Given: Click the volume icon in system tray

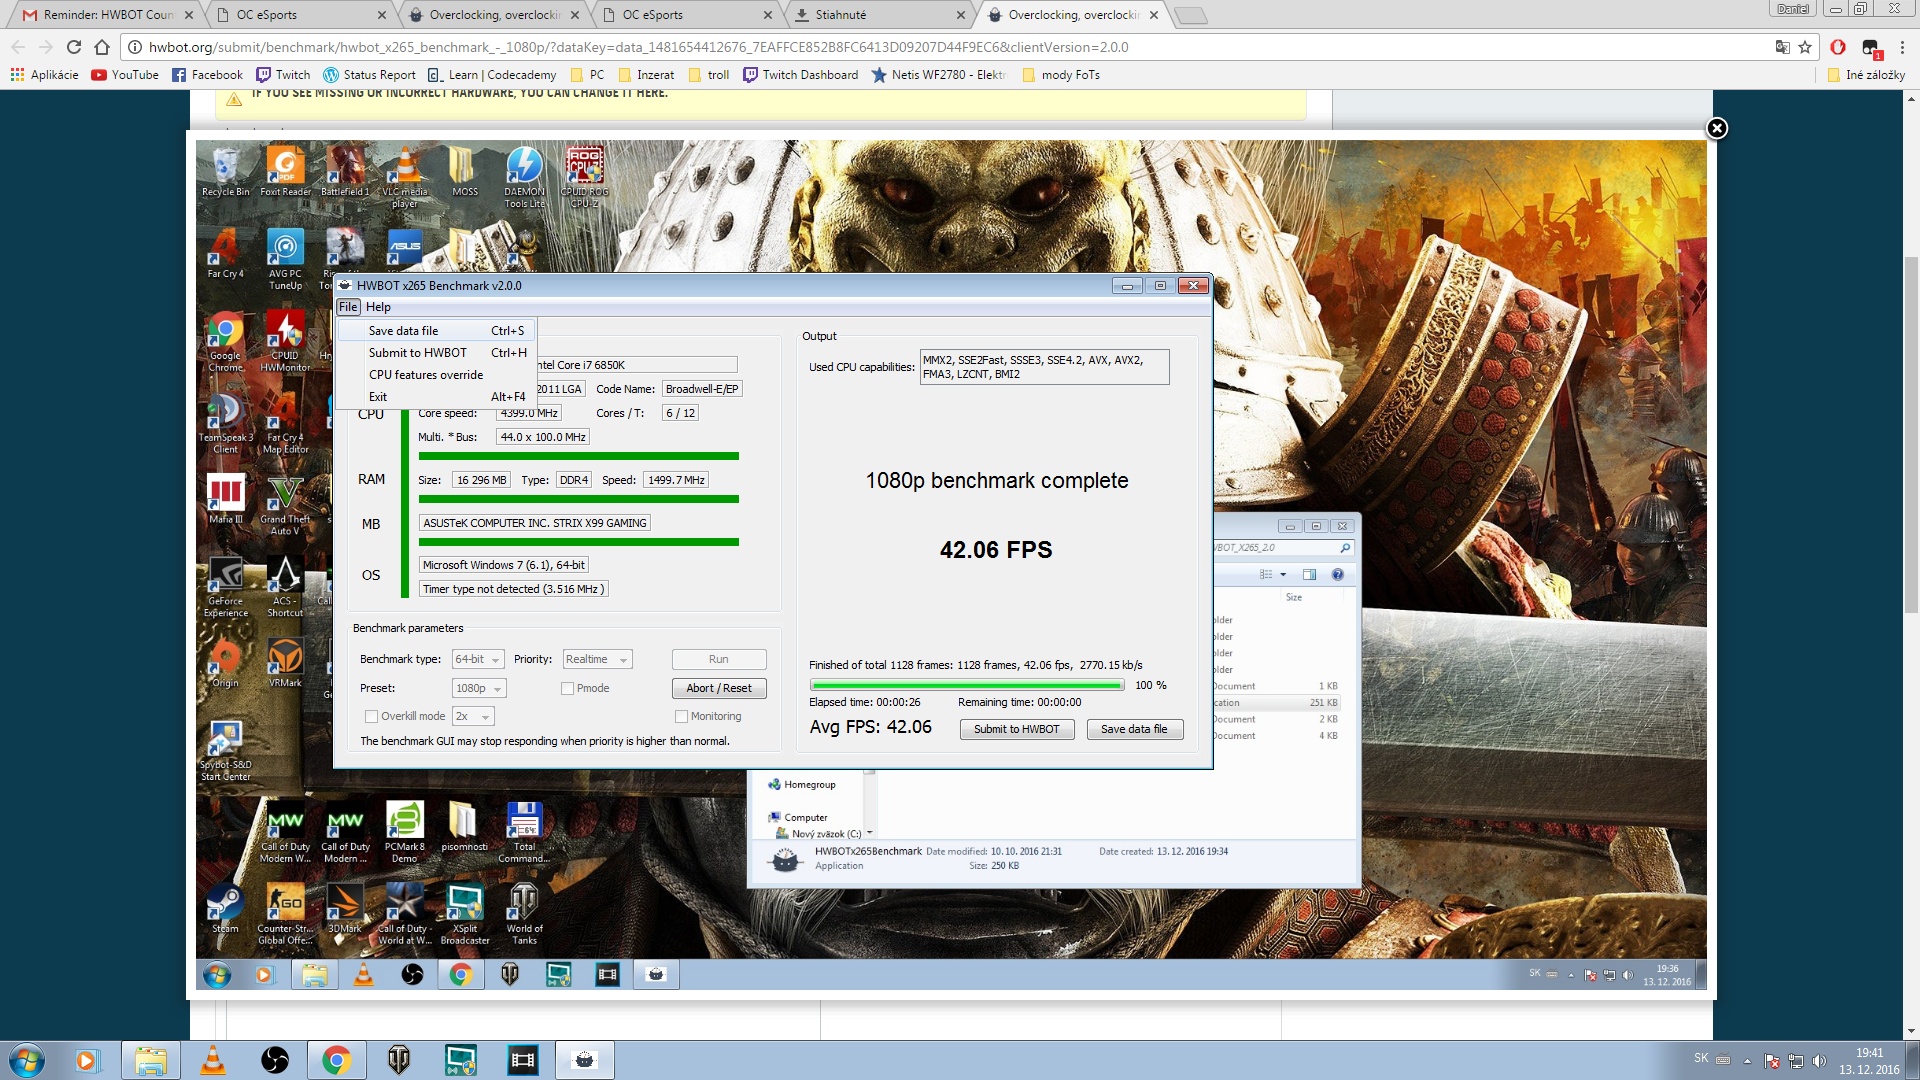Looking at the screenshot, I should [1819, 1061].
